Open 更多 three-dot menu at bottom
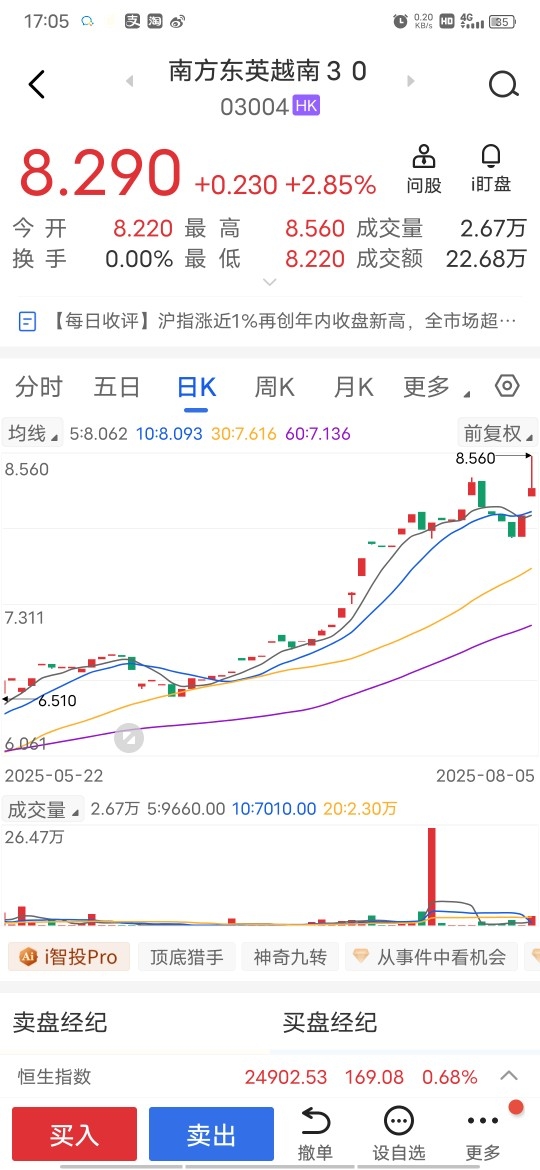This screenshot has height=1170, width=540. [x=483, y=1134]
